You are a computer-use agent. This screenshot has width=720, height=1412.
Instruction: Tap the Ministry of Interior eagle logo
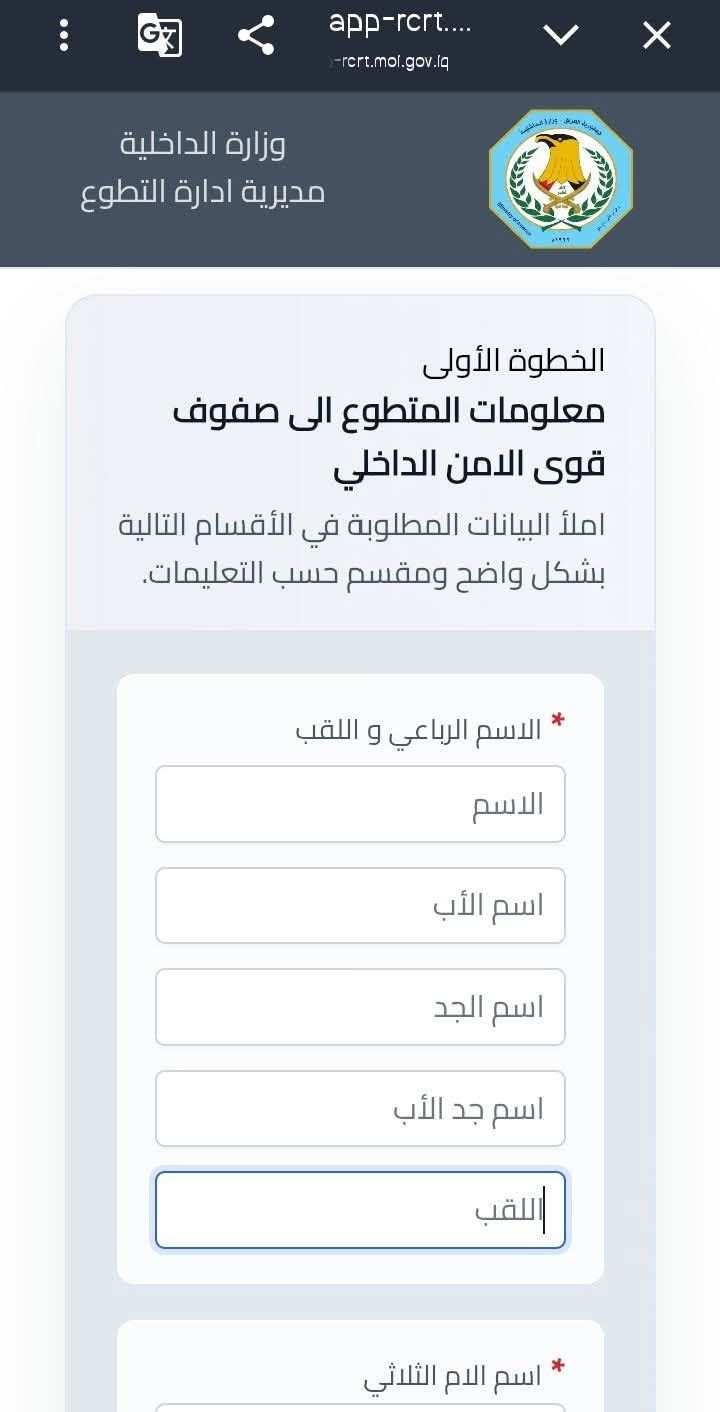click(x=560, y=179)
